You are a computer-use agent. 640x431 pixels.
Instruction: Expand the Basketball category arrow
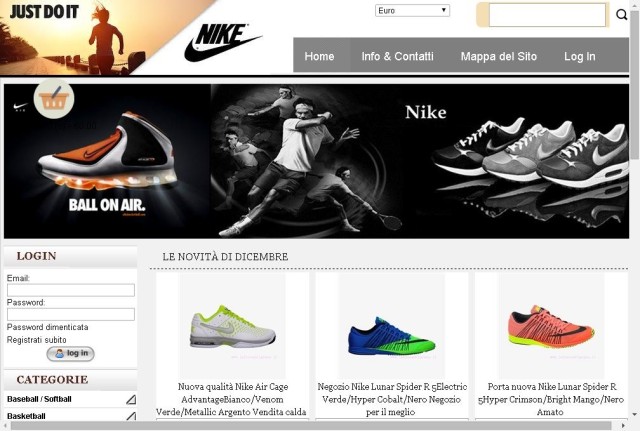coord(131,416)
